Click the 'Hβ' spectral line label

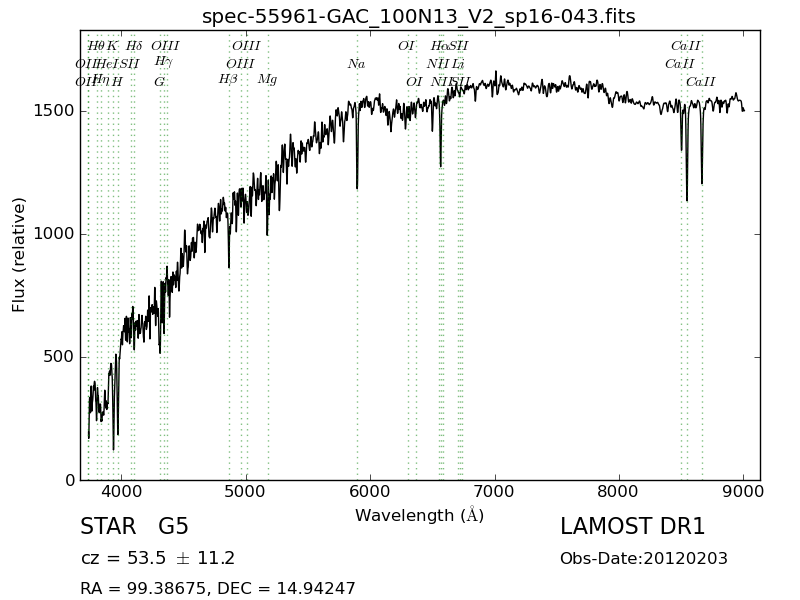(228, 80)
